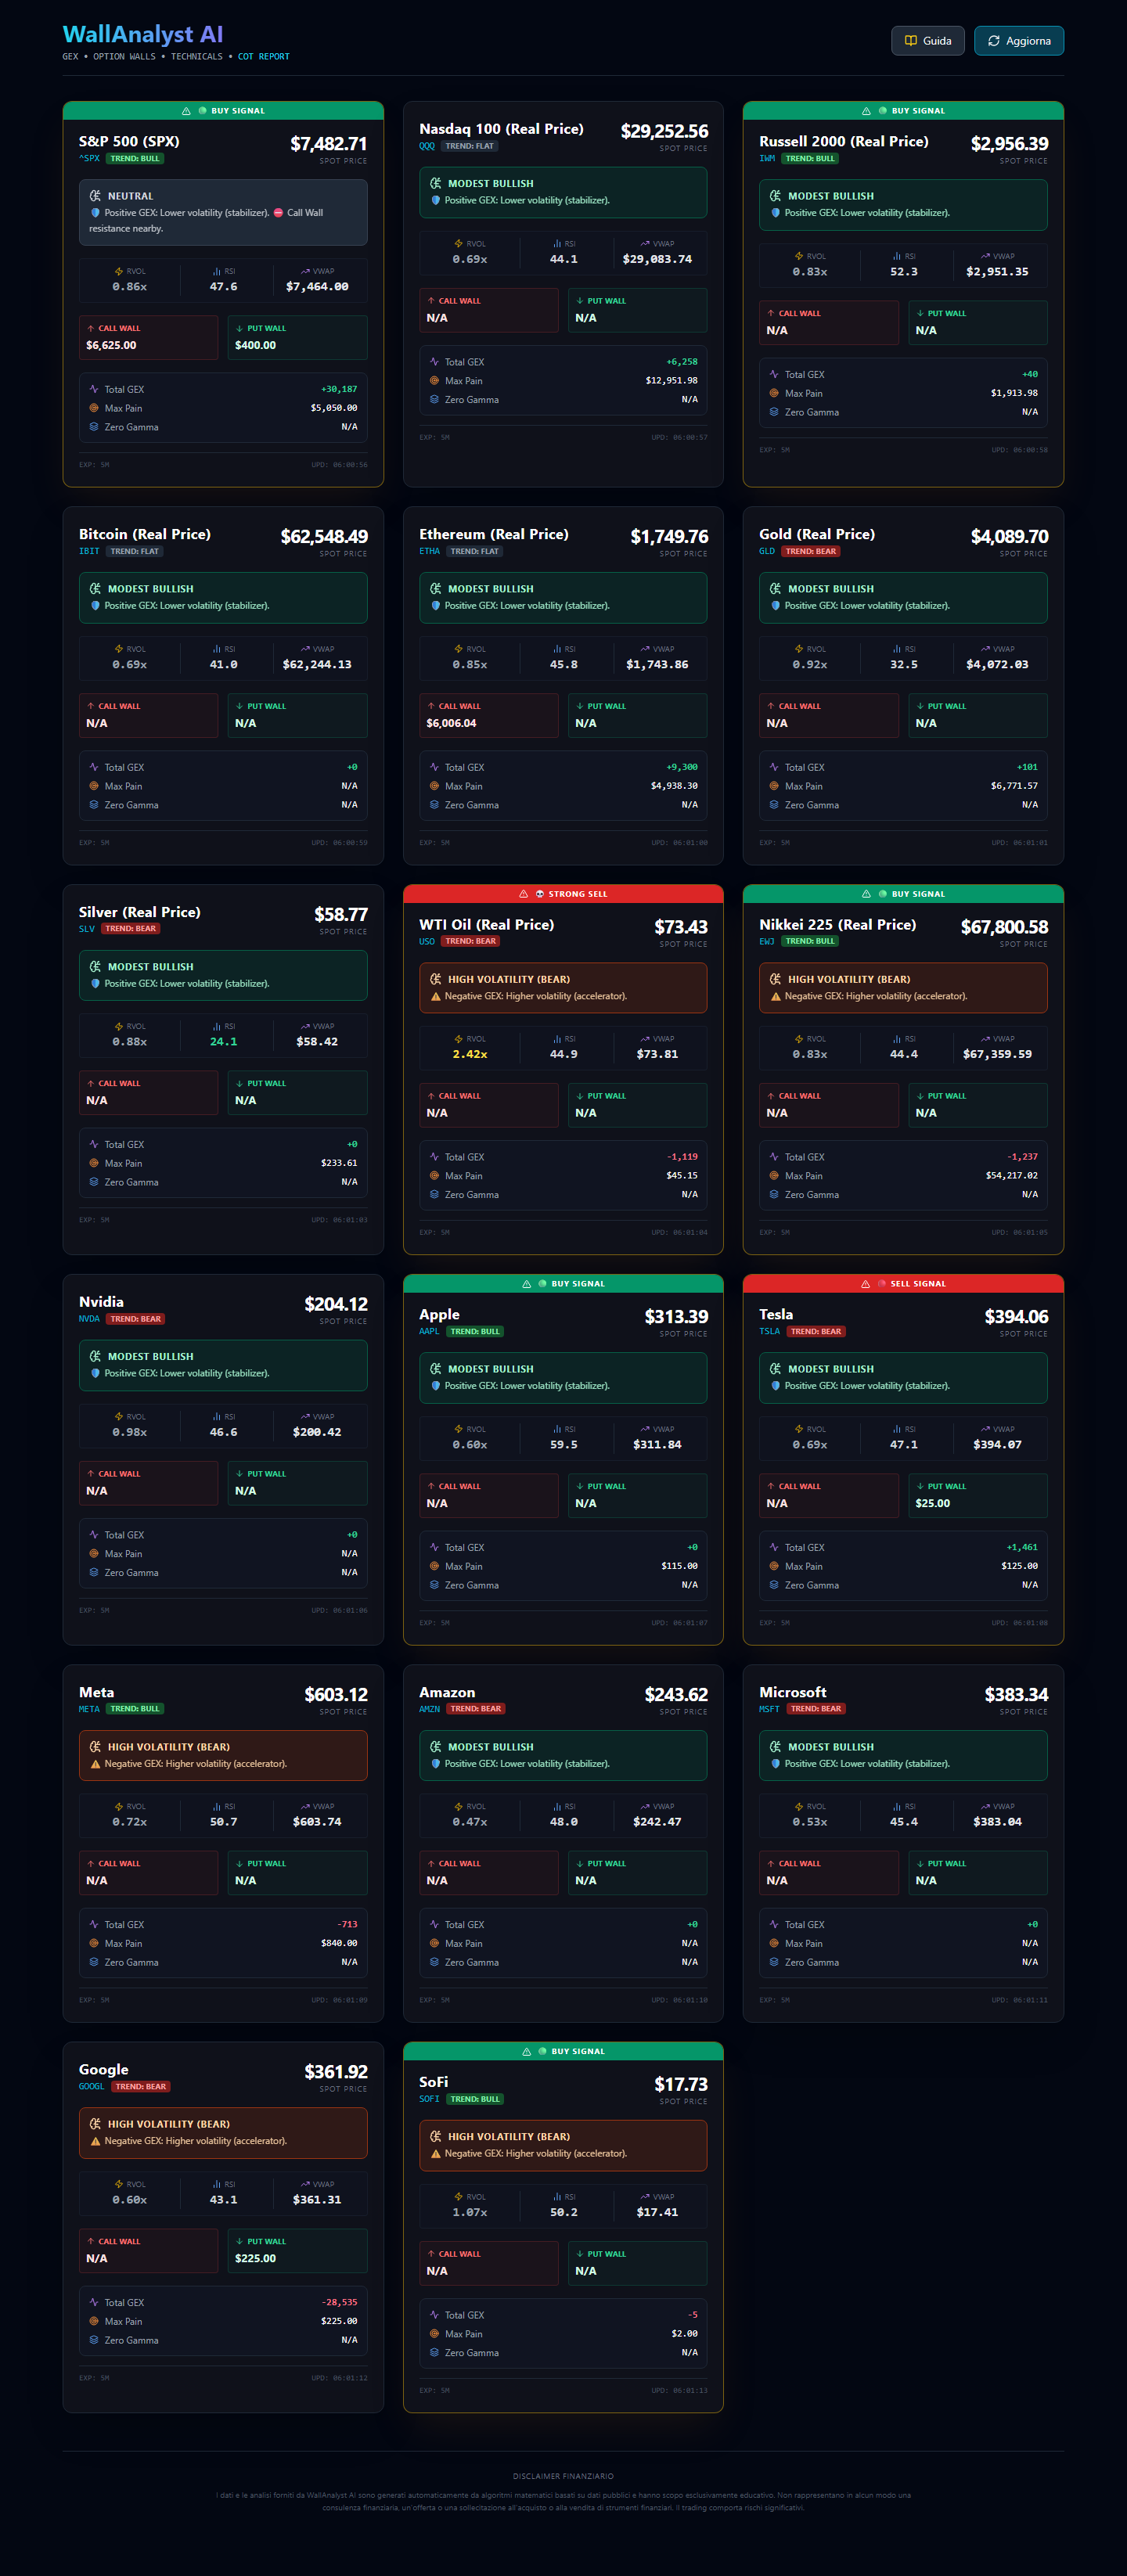The height and width of the screenshot is (2576, 1127).
Task: Click Gold Max Pain value $6,771.57
Action: point(1014,786)
